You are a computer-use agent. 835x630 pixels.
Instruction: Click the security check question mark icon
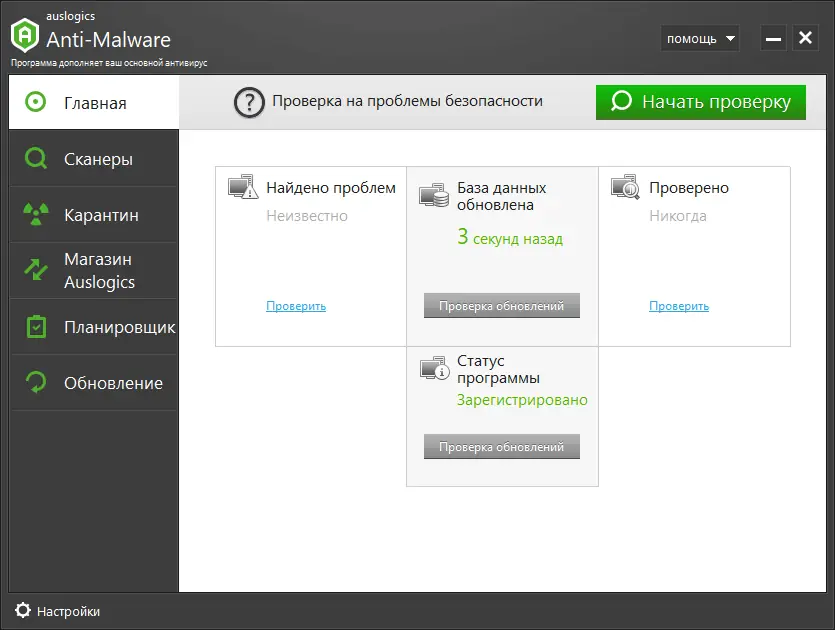[x=248, y=101]
